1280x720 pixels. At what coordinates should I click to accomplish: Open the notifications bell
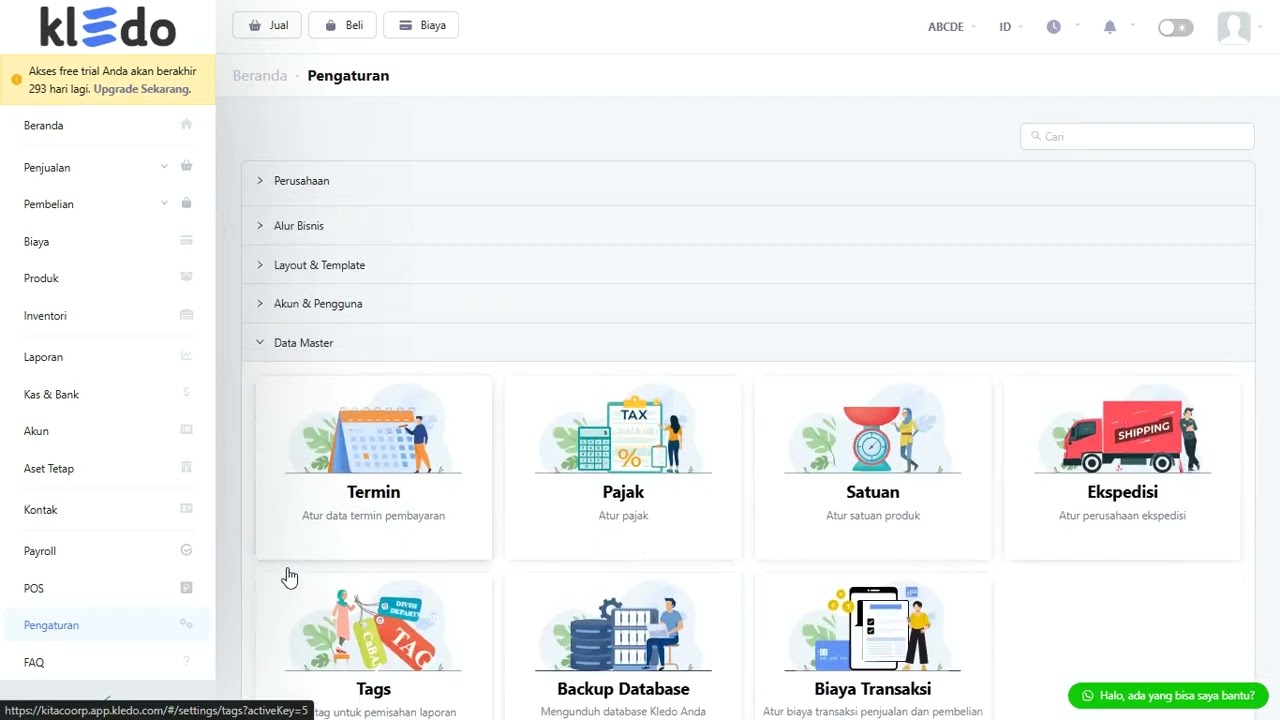(1109, 27)
